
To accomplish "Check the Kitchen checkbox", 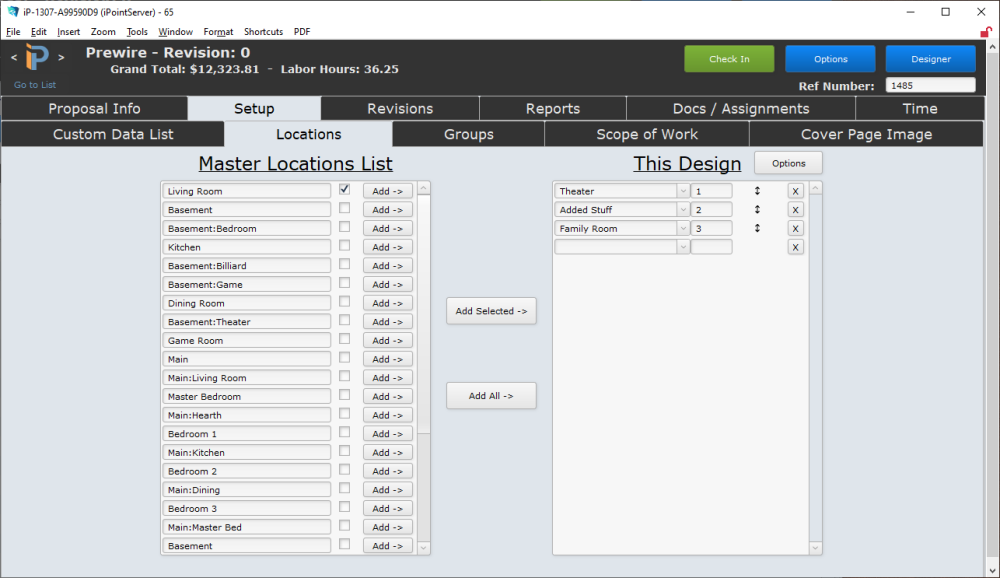I will (344, 246).
